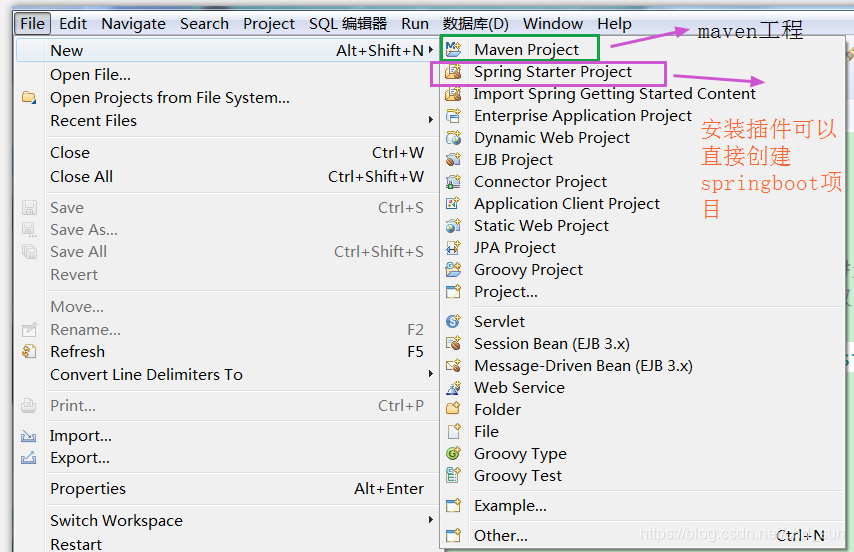Click the Session Bean (EJB 3.x) icon
The height and width of the screenshot is (552, 854).
(453, 344)
